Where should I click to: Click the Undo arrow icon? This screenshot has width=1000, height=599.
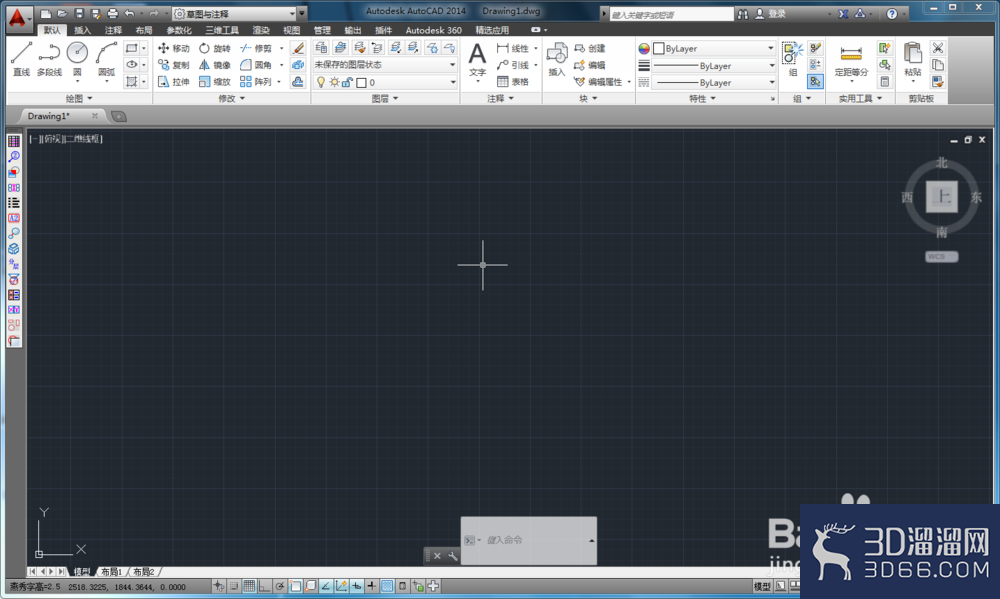click(129, 13)
